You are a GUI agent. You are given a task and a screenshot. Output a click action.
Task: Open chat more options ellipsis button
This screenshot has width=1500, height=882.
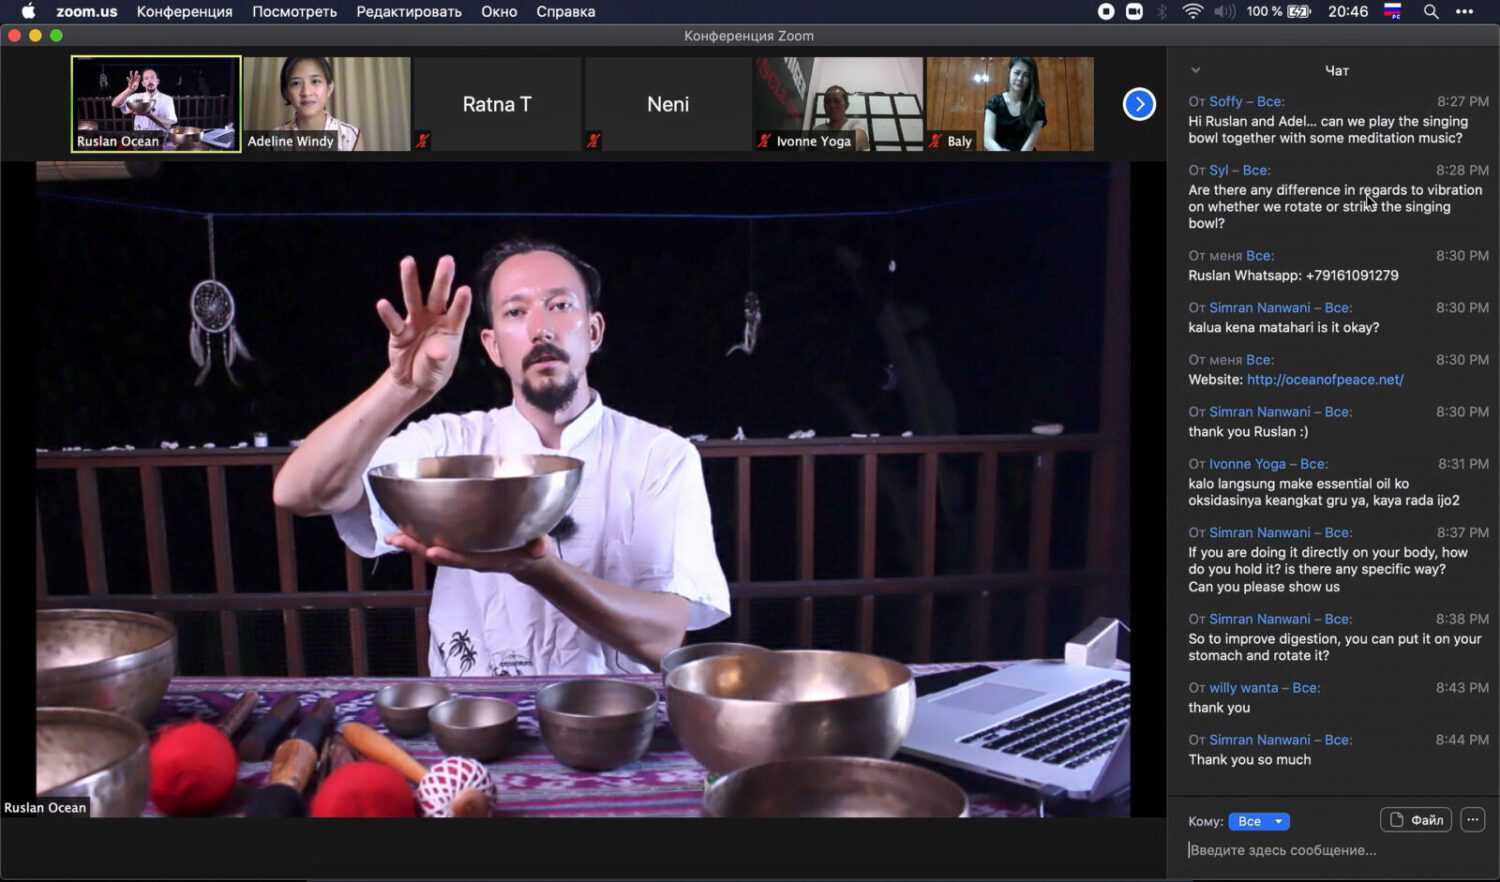tap(1472, 820)
